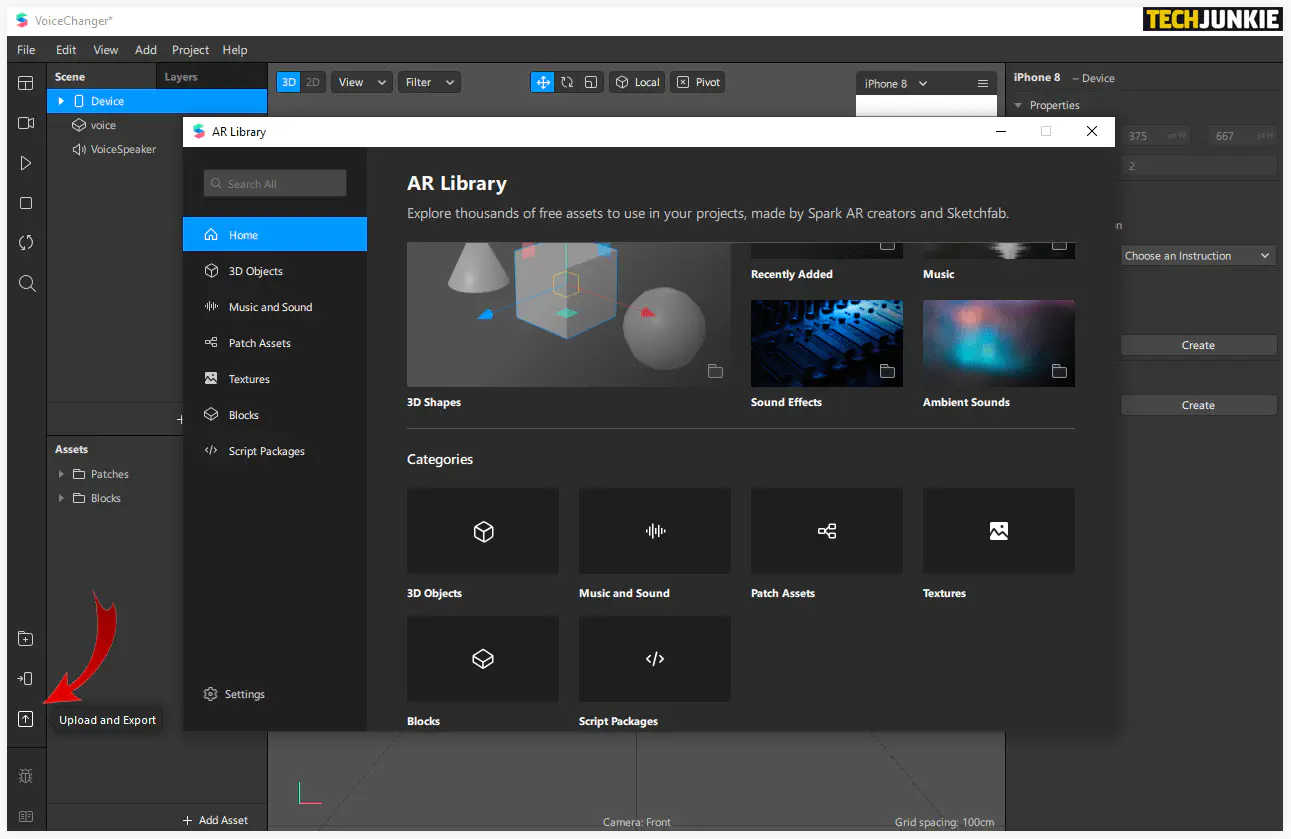Switch viewport to 3D mode
Image resolution: width=1291 pixels, height=839 pixels.
point(289,82)
